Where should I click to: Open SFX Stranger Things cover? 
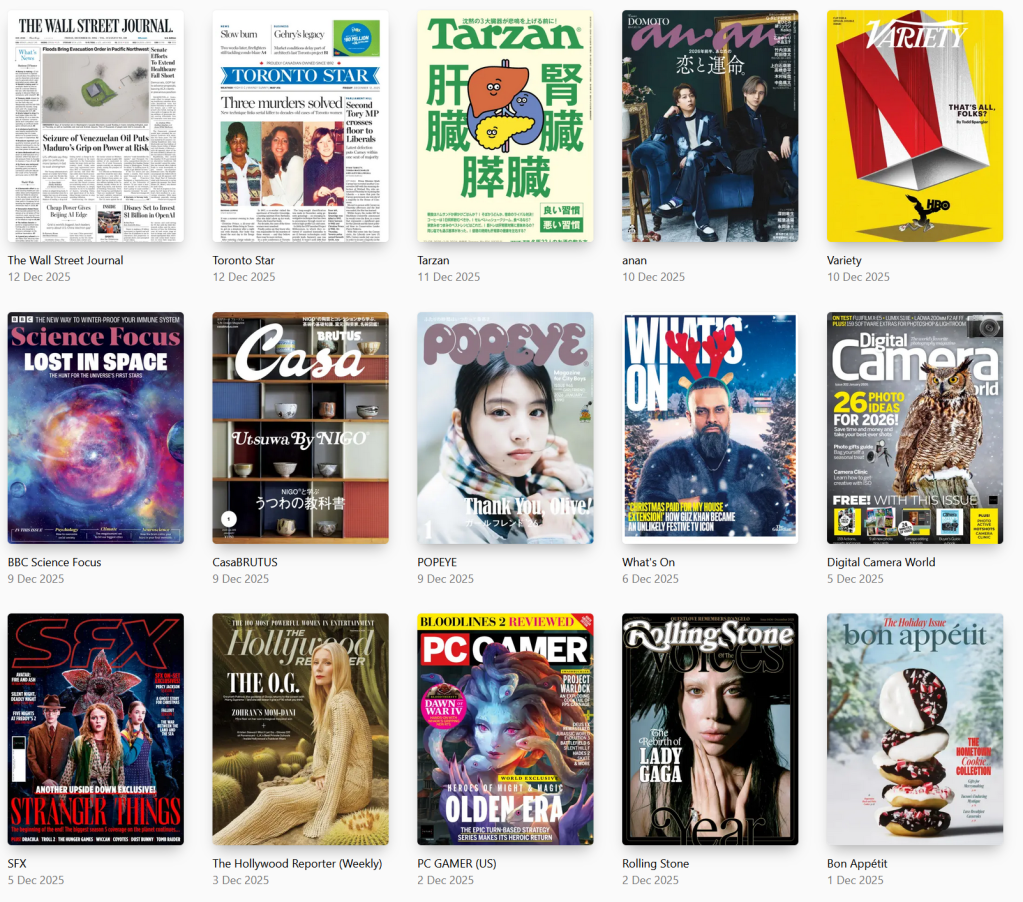(x=95, y=729)
